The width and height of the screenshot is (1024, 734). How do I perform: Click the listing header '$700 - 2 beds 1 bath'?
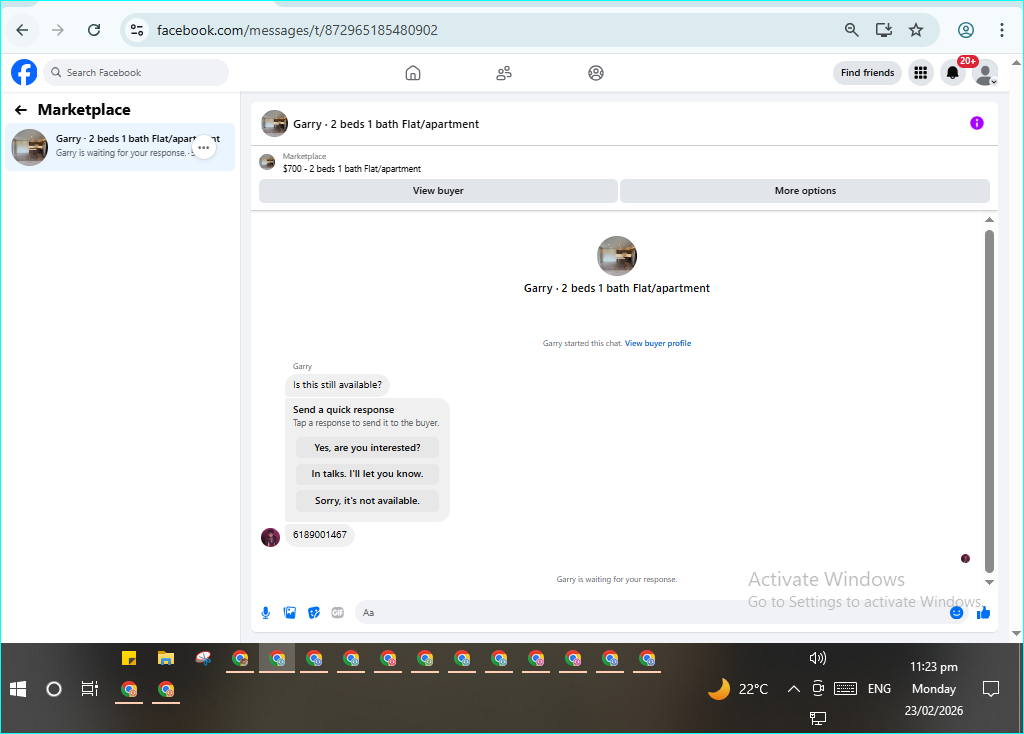coord(351,168)
